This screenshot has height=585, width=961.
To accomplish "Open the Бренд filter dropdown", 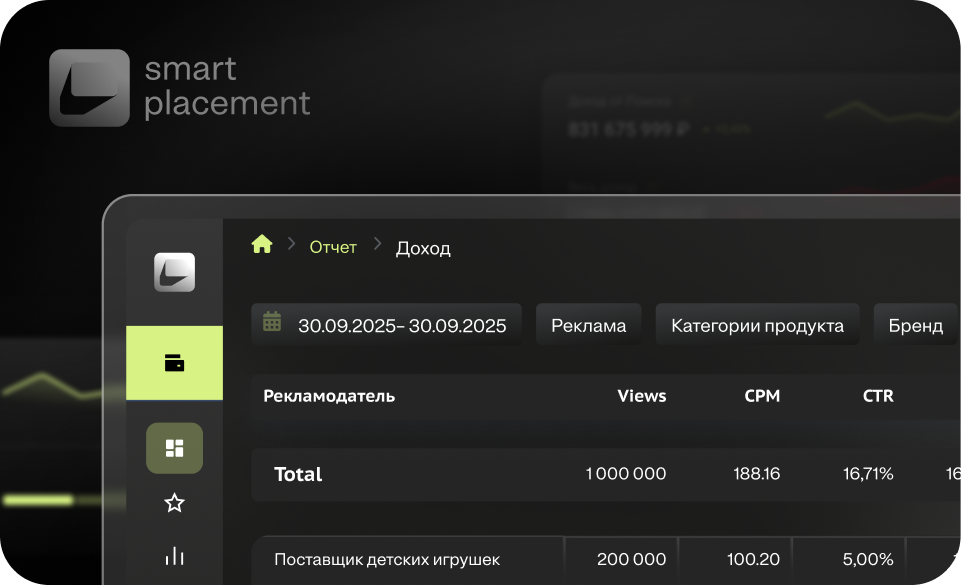I will 916,323.
